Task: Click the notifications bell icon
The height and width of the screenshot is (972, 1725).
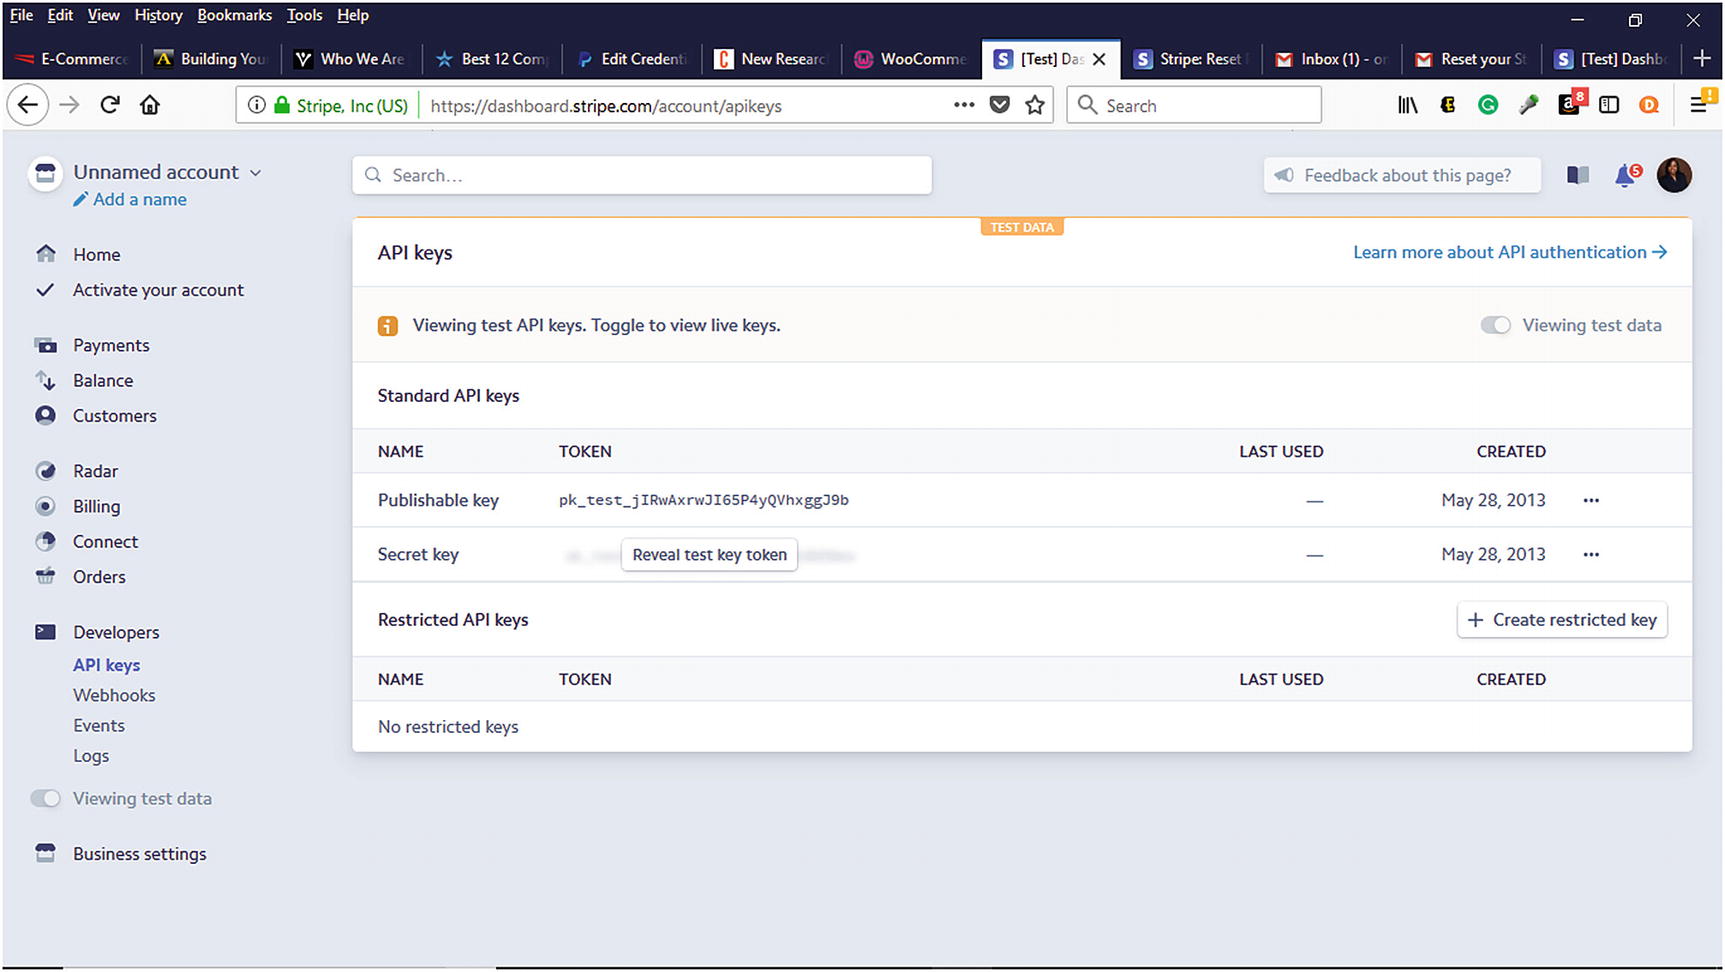Action: pos(1625,176)
